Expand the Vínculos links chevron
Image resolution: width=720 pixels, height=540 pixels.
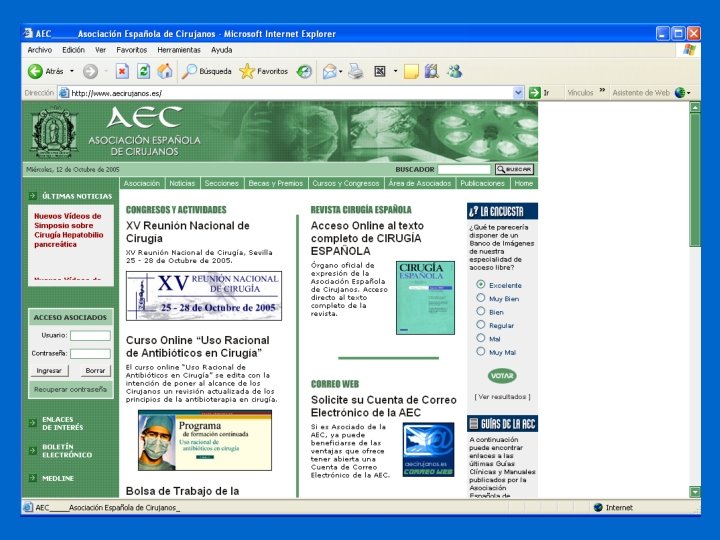602,90
